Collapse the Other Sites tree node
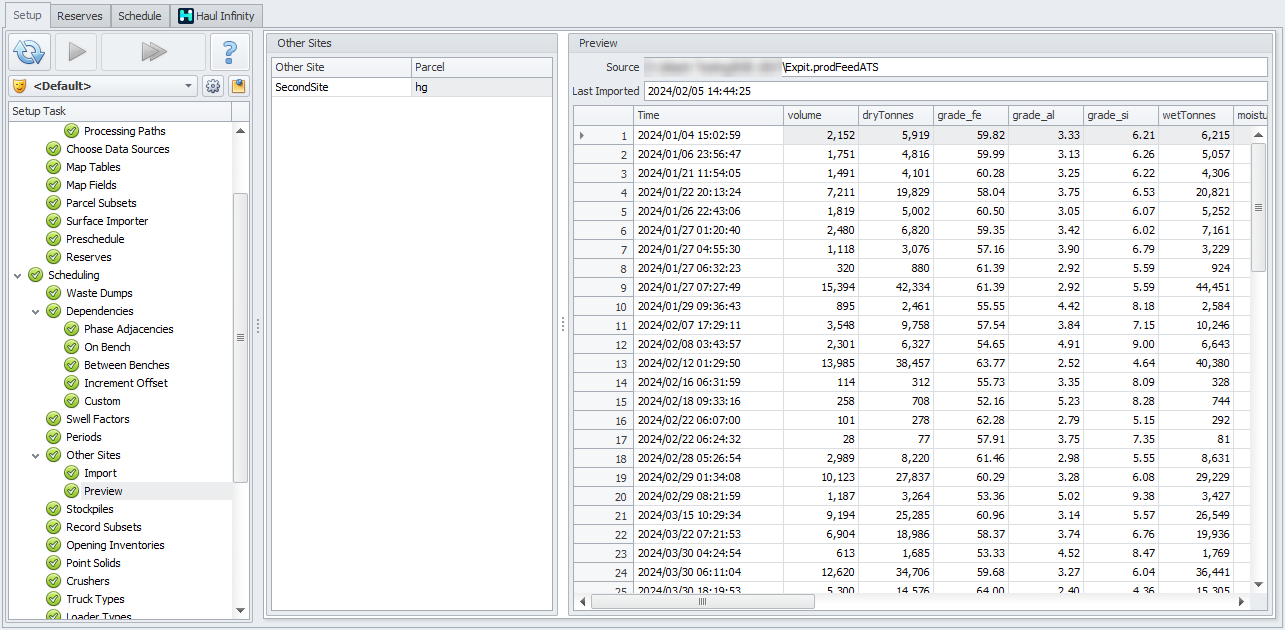Image resolution: width=1285 pixels, height=630 pixels. click(x=36, y=455)
